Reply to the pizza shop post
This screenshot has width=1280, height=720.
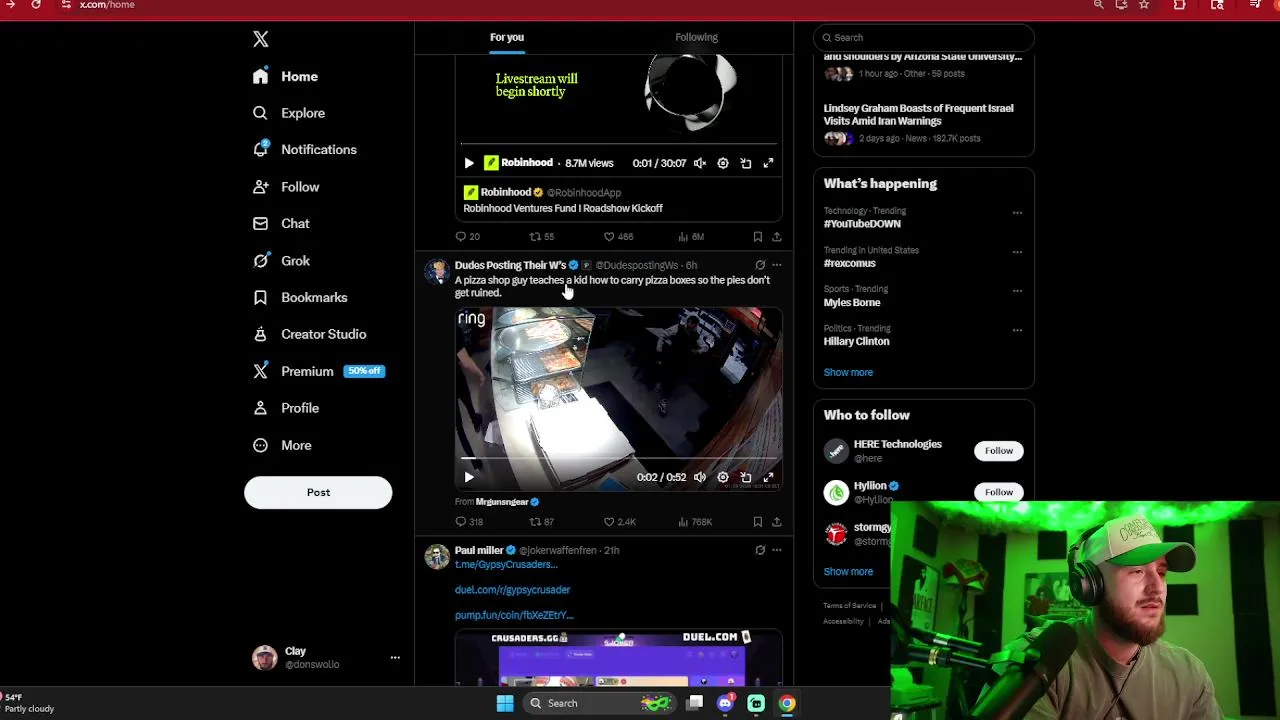point(469,522)
